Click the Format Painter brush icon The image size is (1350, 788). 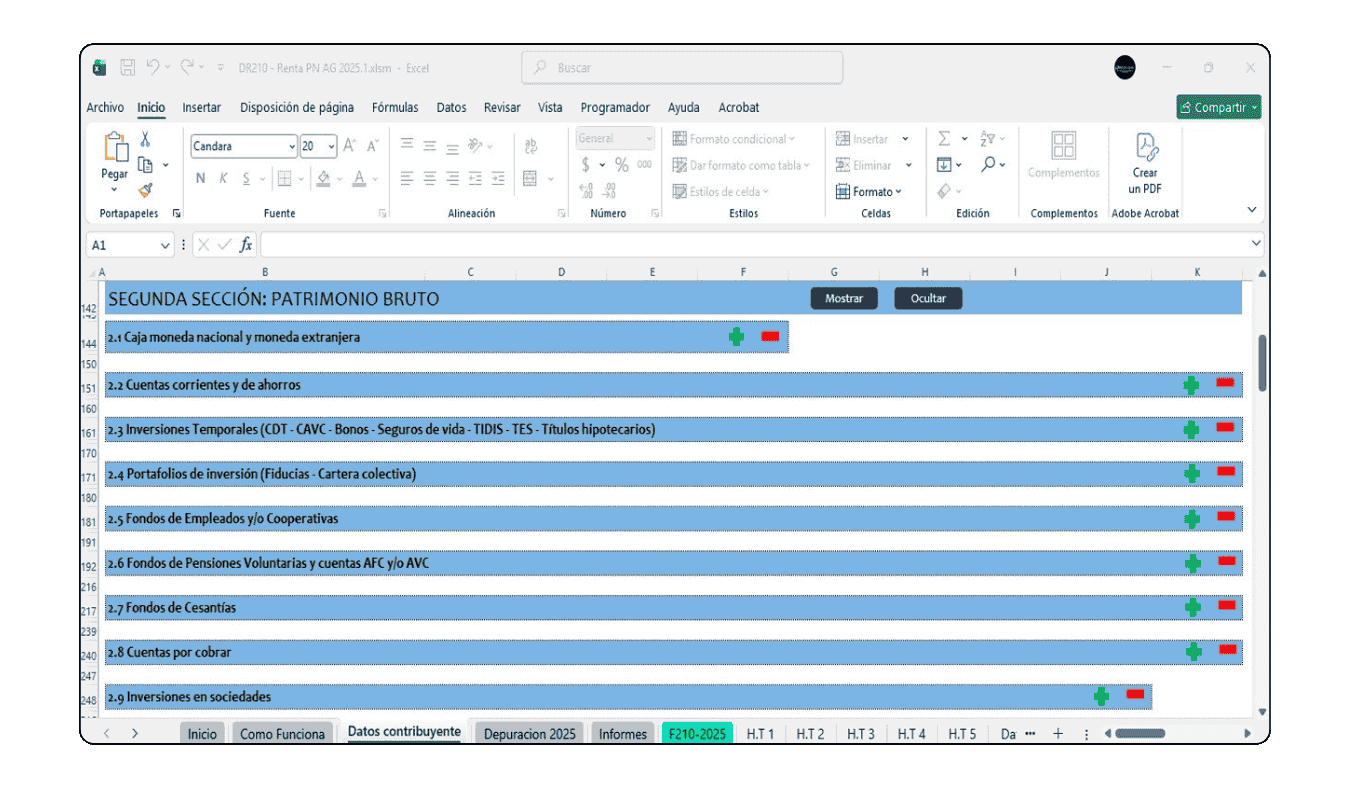(x=145, y=190)
